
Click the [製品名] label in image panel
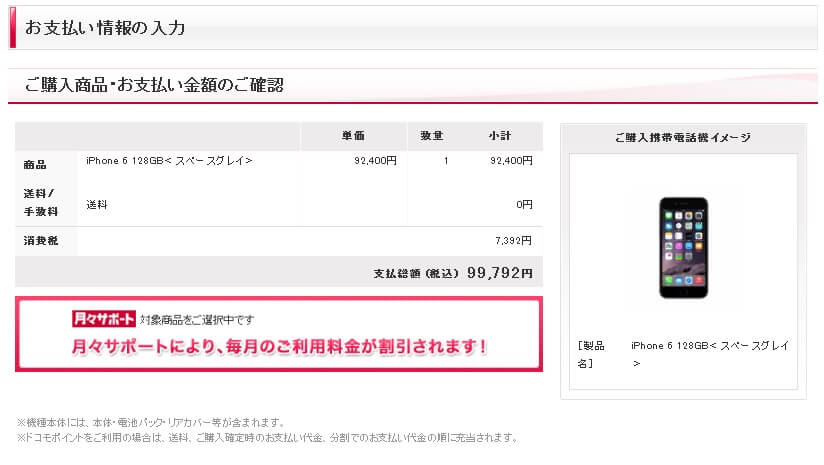click(x=591, y=354)
